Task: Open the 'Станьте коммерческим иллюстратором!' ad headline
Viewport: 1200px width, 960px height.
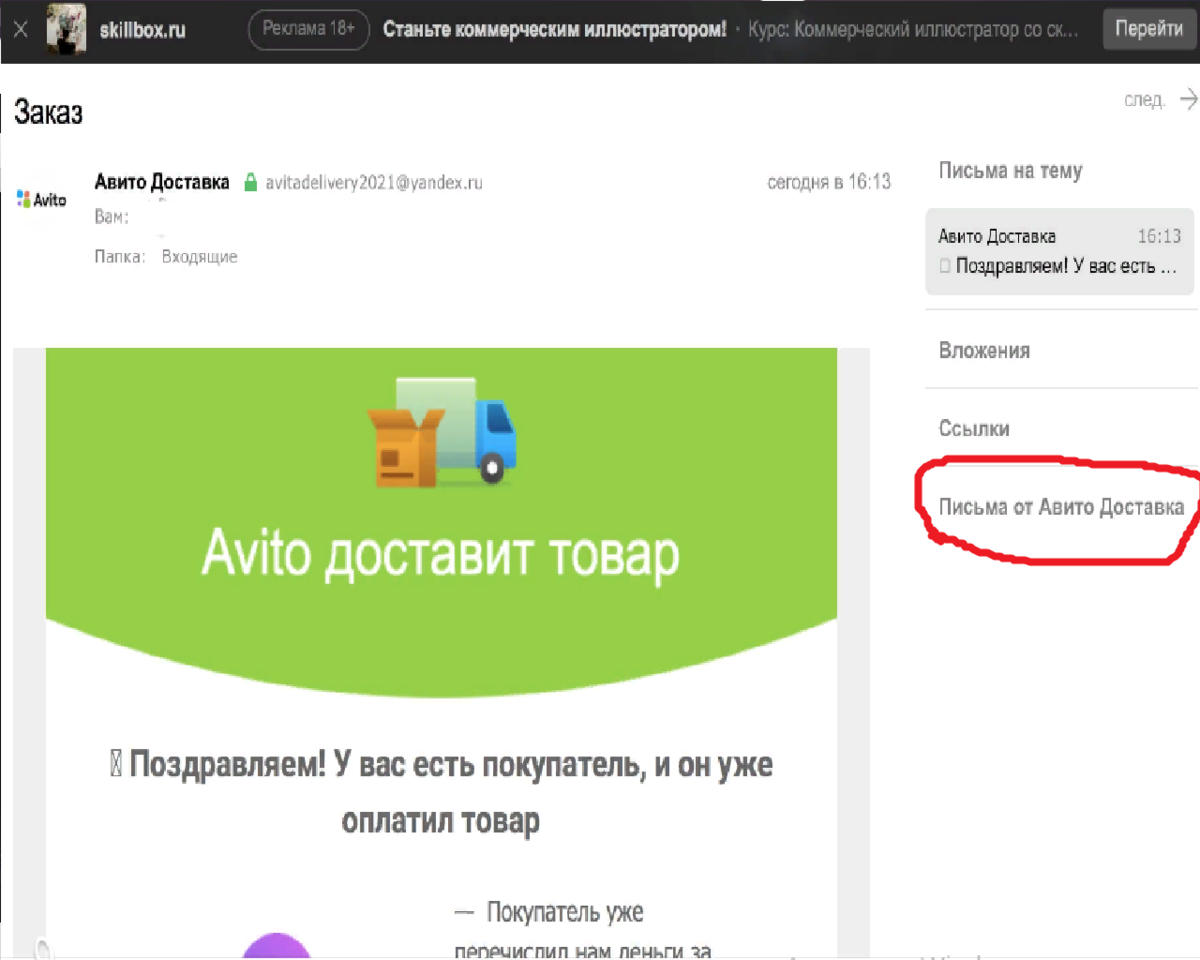Action: [555, 29]
